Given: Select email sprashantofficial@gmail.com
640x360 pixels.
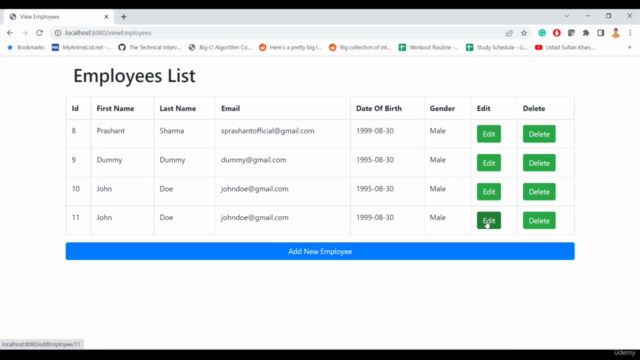Looking at the screenshot, I should coord(268,131).
